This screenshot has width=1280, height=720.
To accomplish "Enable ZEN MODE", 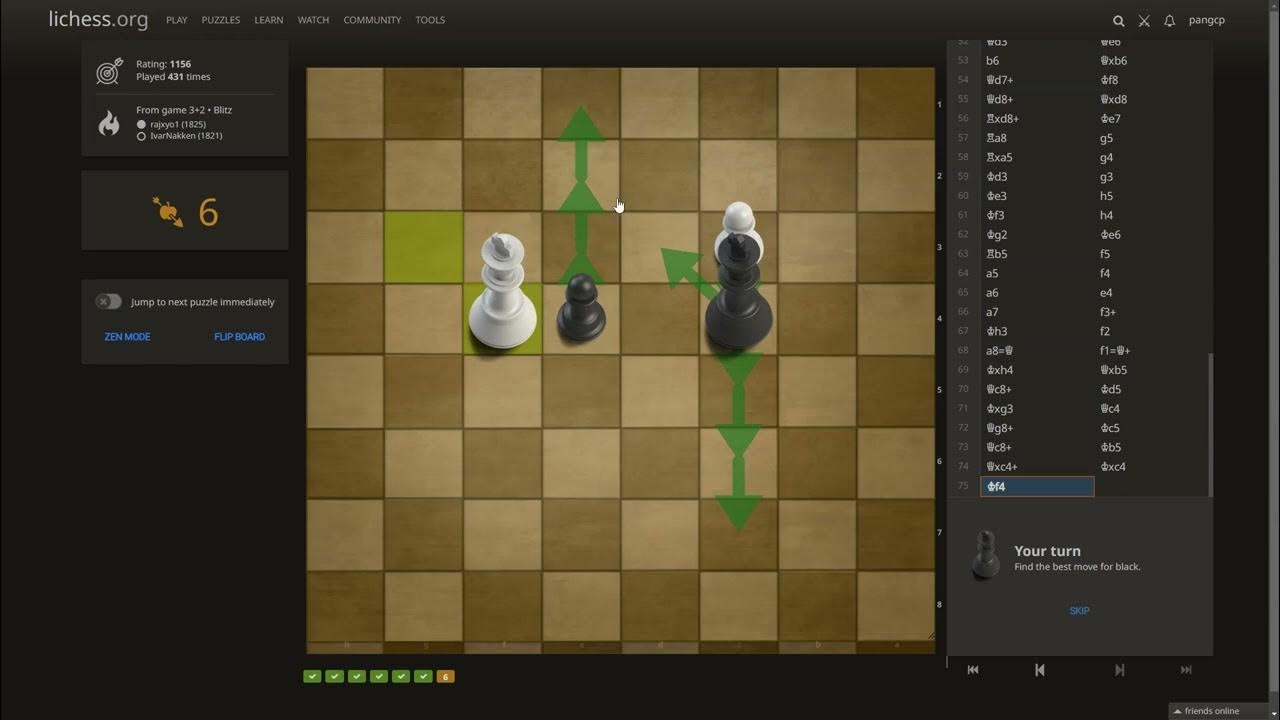I will click(x=127, y=337).
